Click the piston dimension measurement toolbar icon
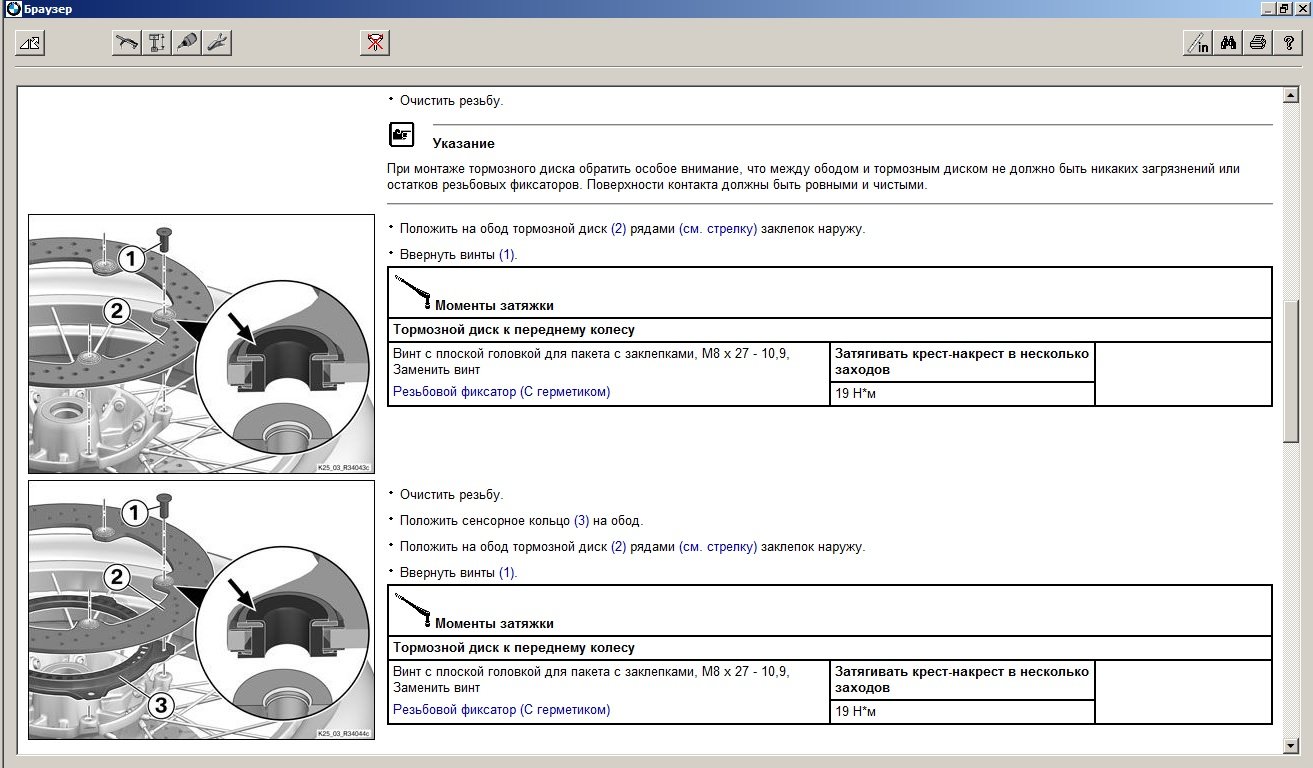Screen dimensions: 1313x768 coord(157,43)
